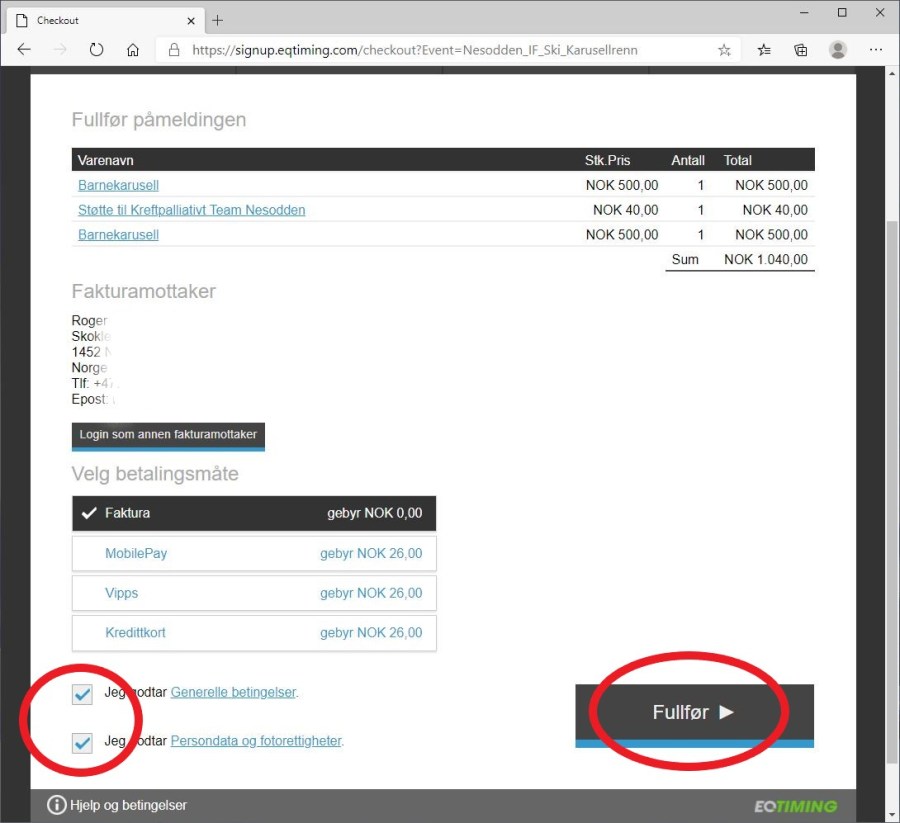Choose MobilePay payment option
The image size is (900, 823).
point(254,553)
